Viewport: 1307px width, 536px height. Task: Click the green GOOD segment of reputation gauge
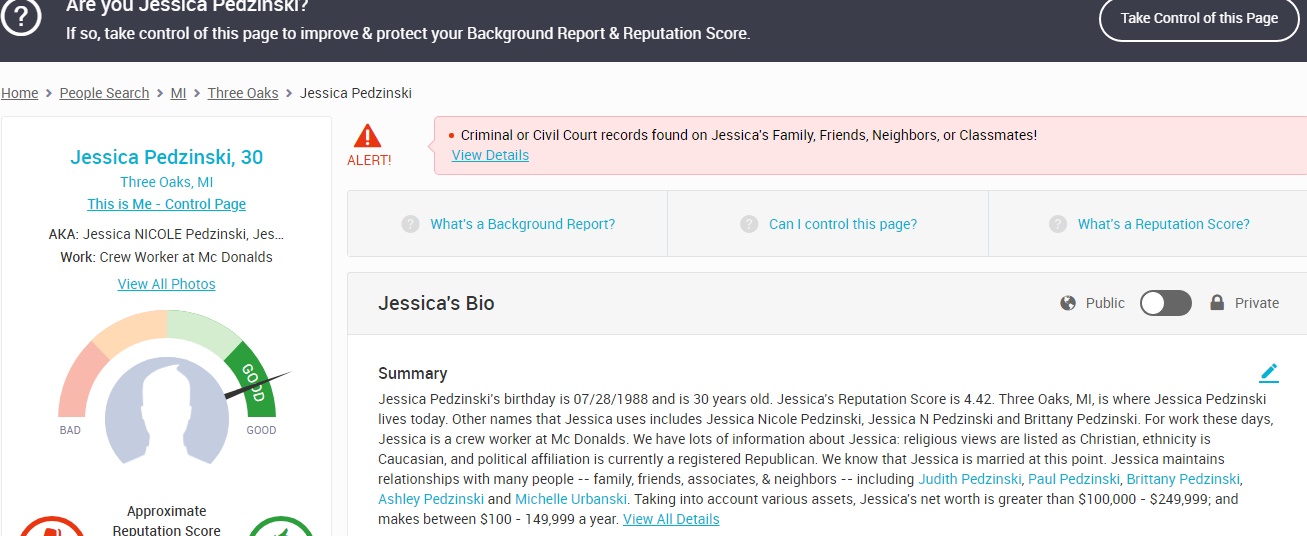pyautogui.click(x=252, y=378)
